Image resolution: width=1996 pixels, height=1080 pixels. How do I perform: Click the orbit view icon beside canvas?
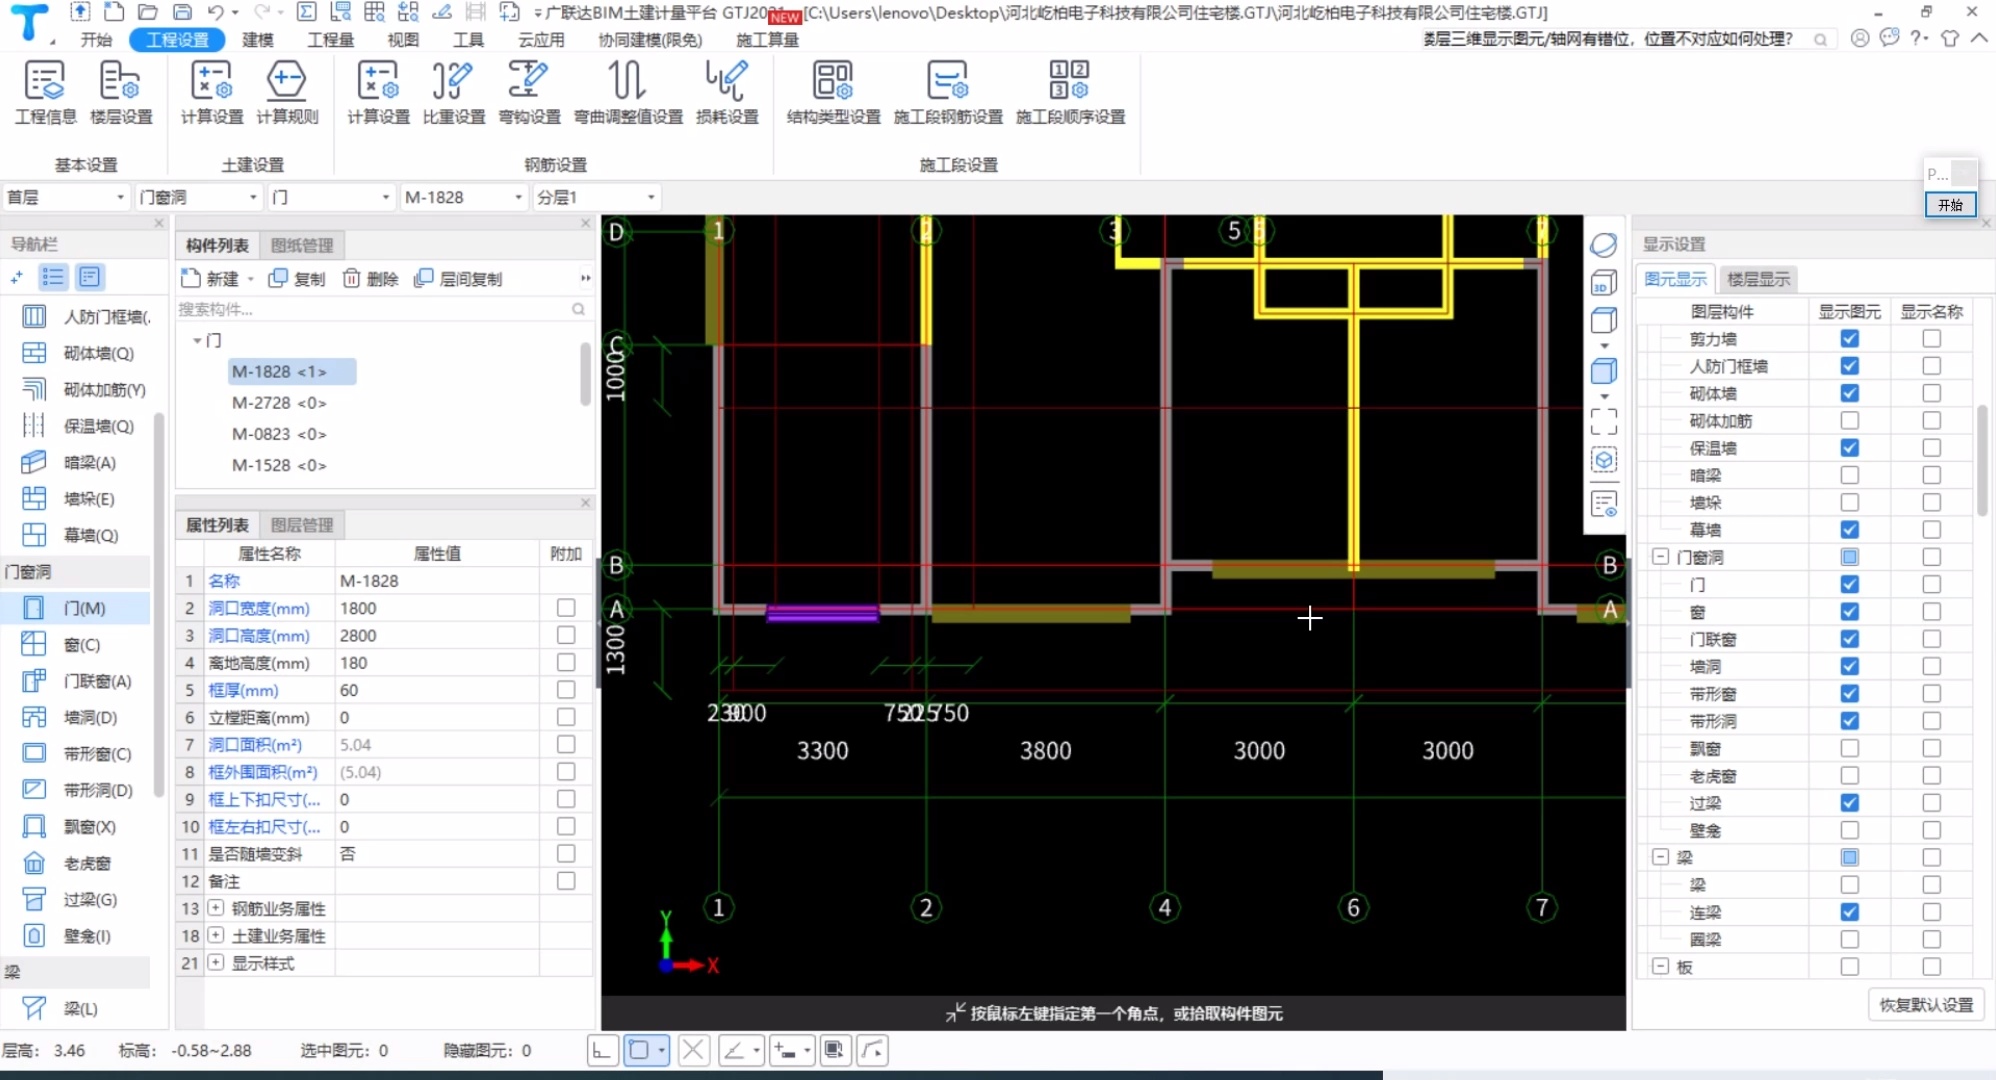click(1604, 244)
